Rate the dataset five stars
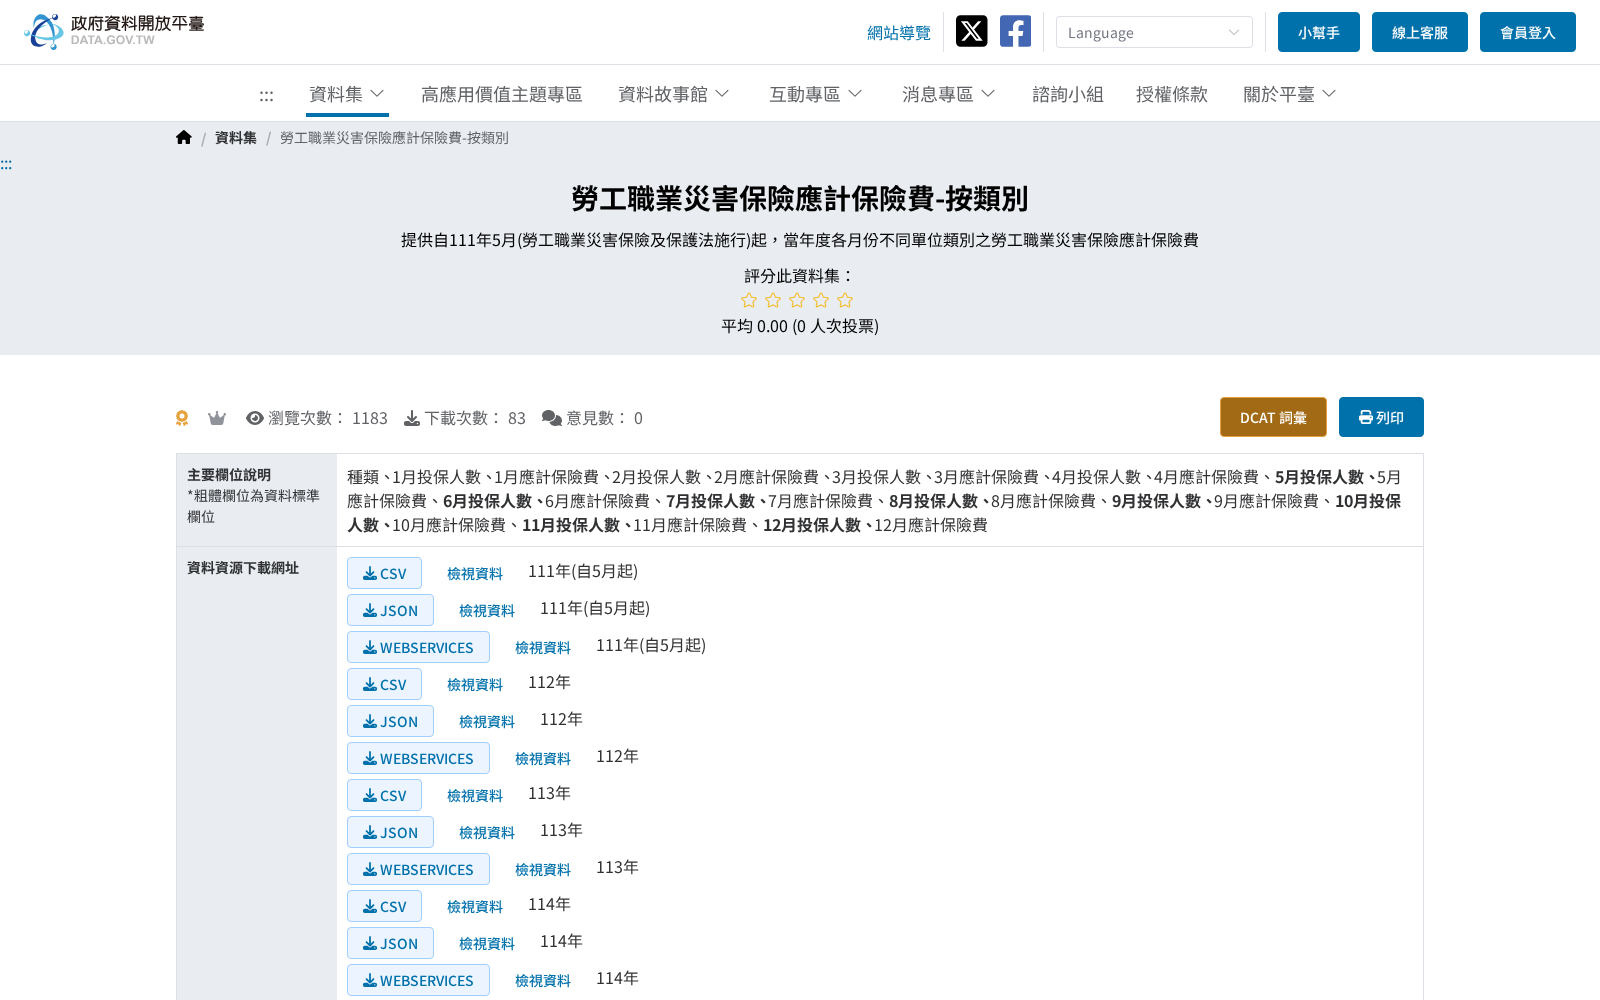 point(845,300)
